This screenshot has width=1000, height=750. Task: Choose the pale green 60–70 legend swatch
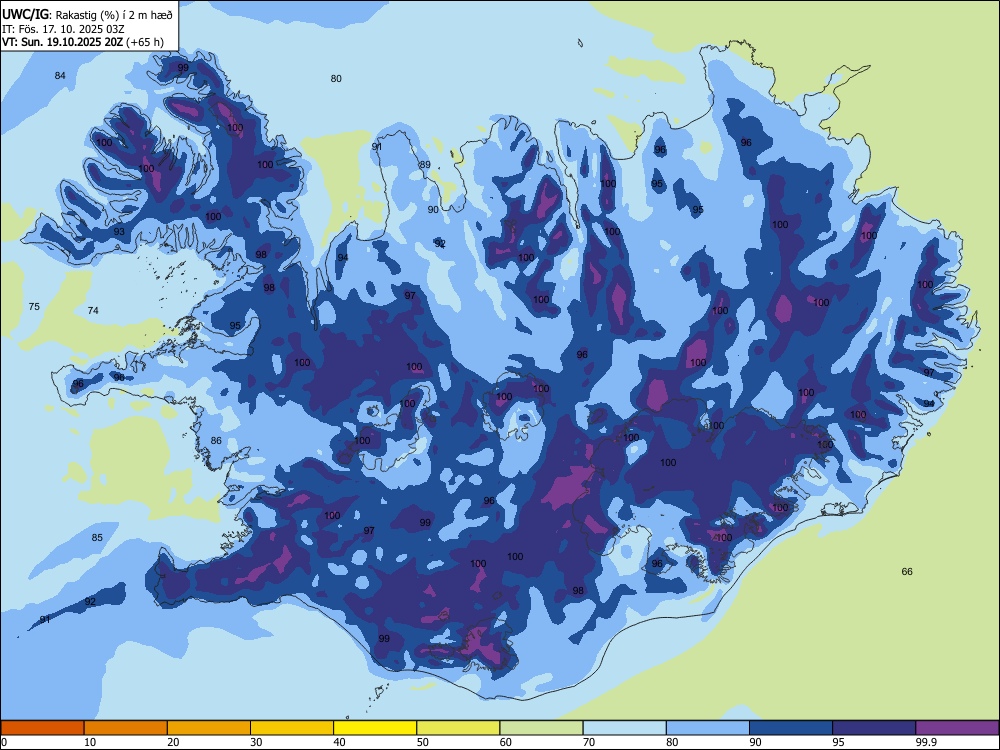(541, 728)
